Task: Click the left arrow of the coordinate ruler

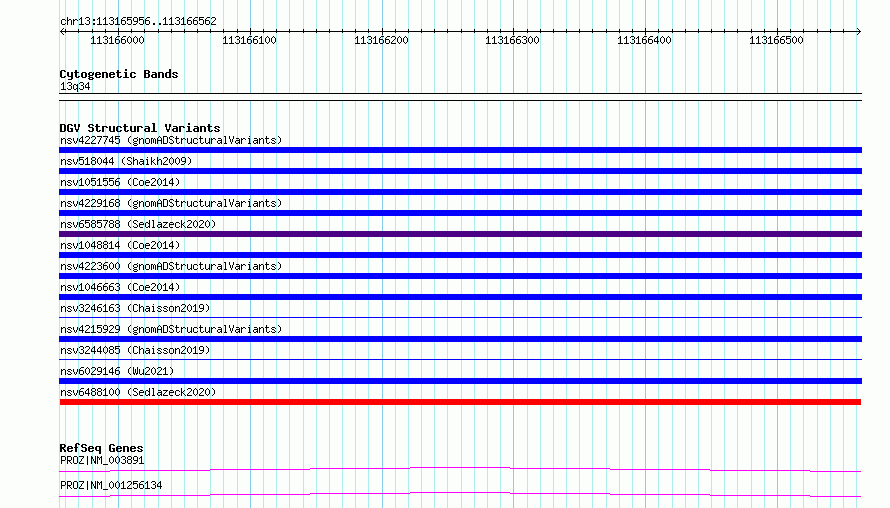Action: [x=62, y=31]
